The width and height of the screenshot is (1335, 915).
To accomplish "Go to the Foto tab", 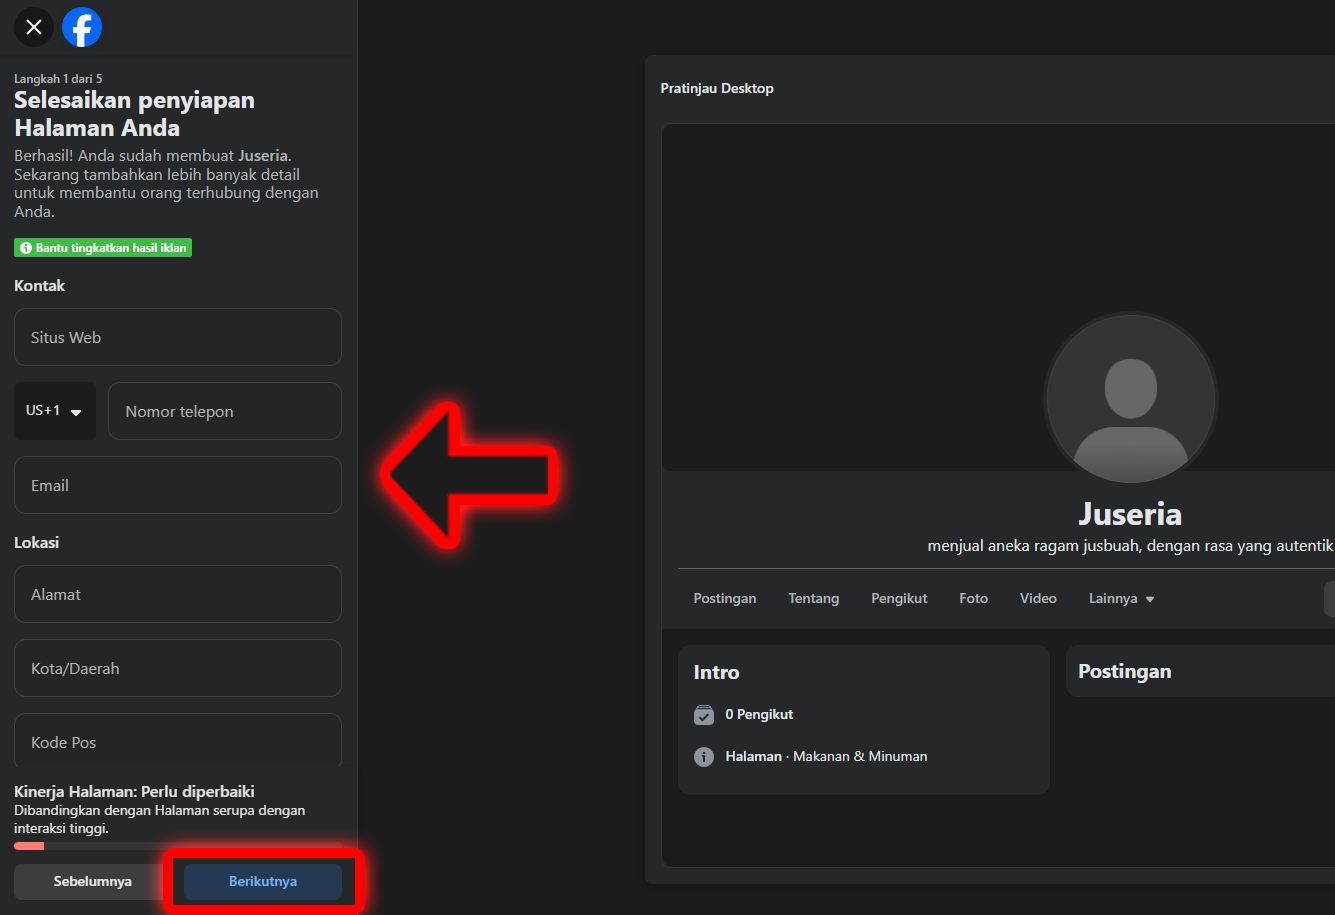I will click(x=973, y=599).
